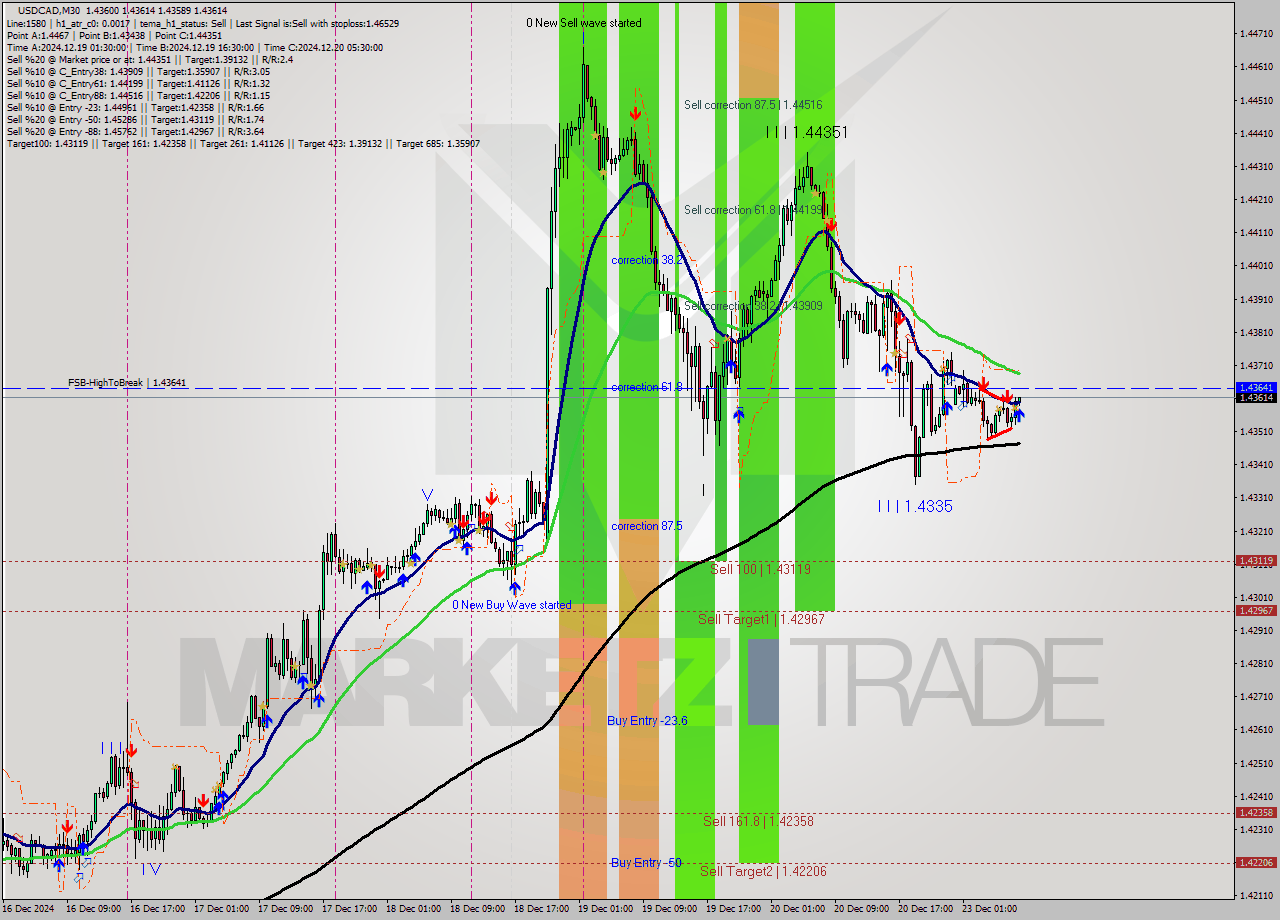
Task: Click the 1.43510 price axis label
Action: [x=1256, y=431]
